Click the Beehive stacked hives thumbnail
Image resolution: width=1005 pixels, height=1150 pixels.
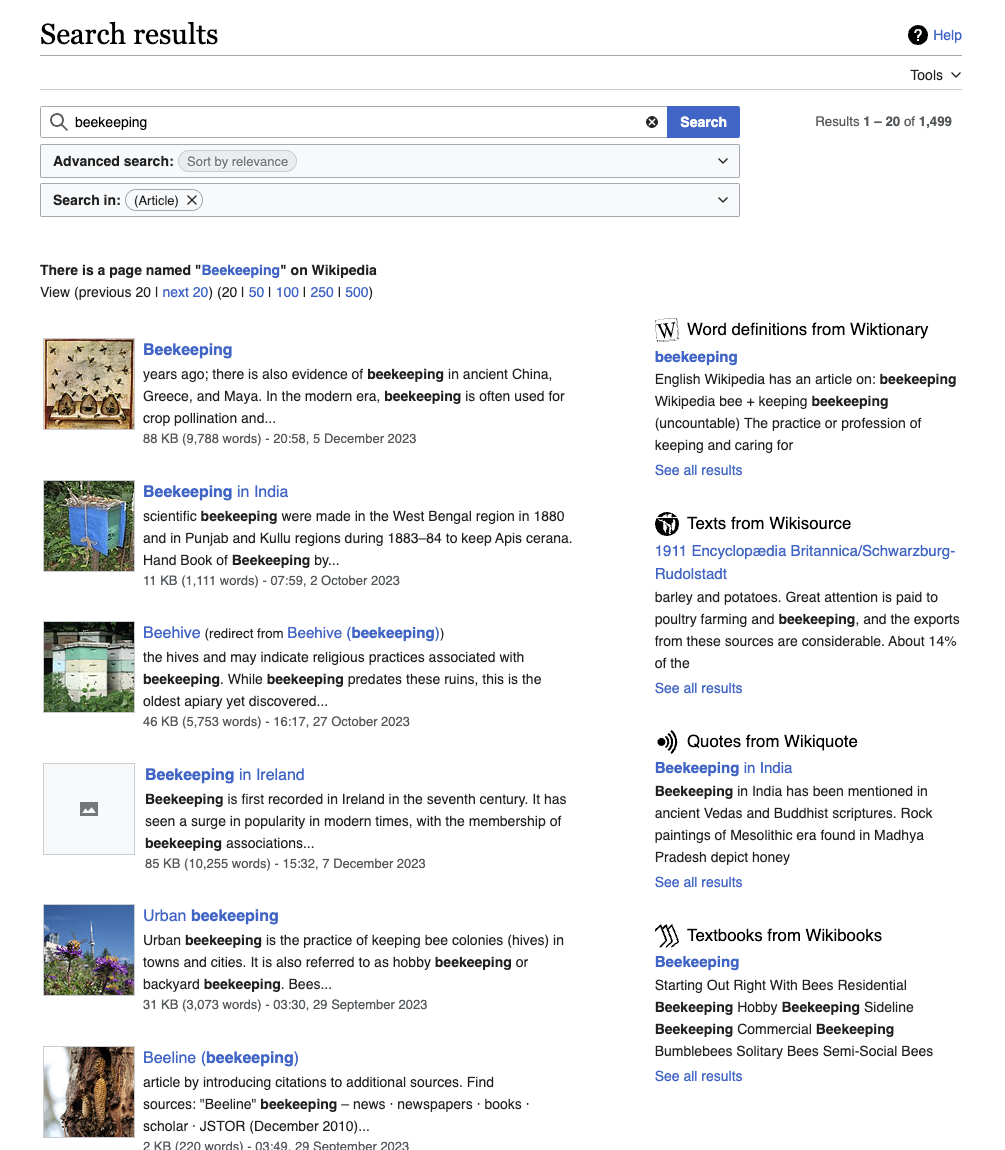[x=89, y=667]
